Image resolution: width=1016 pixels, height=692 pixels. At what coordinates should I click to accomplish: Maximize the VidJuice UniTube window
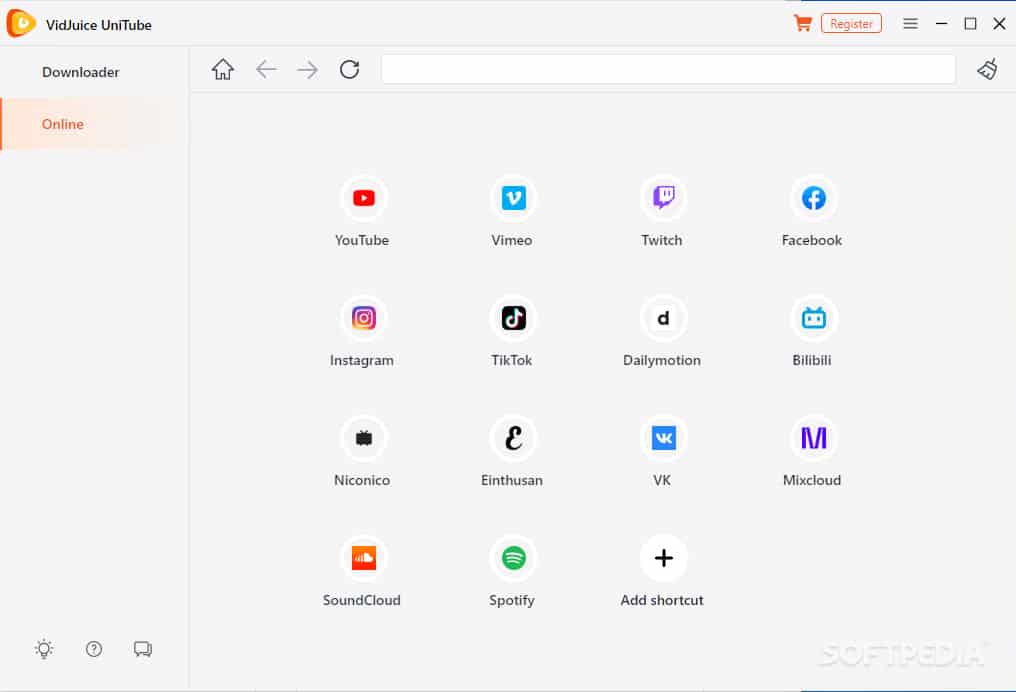point(970,24)
